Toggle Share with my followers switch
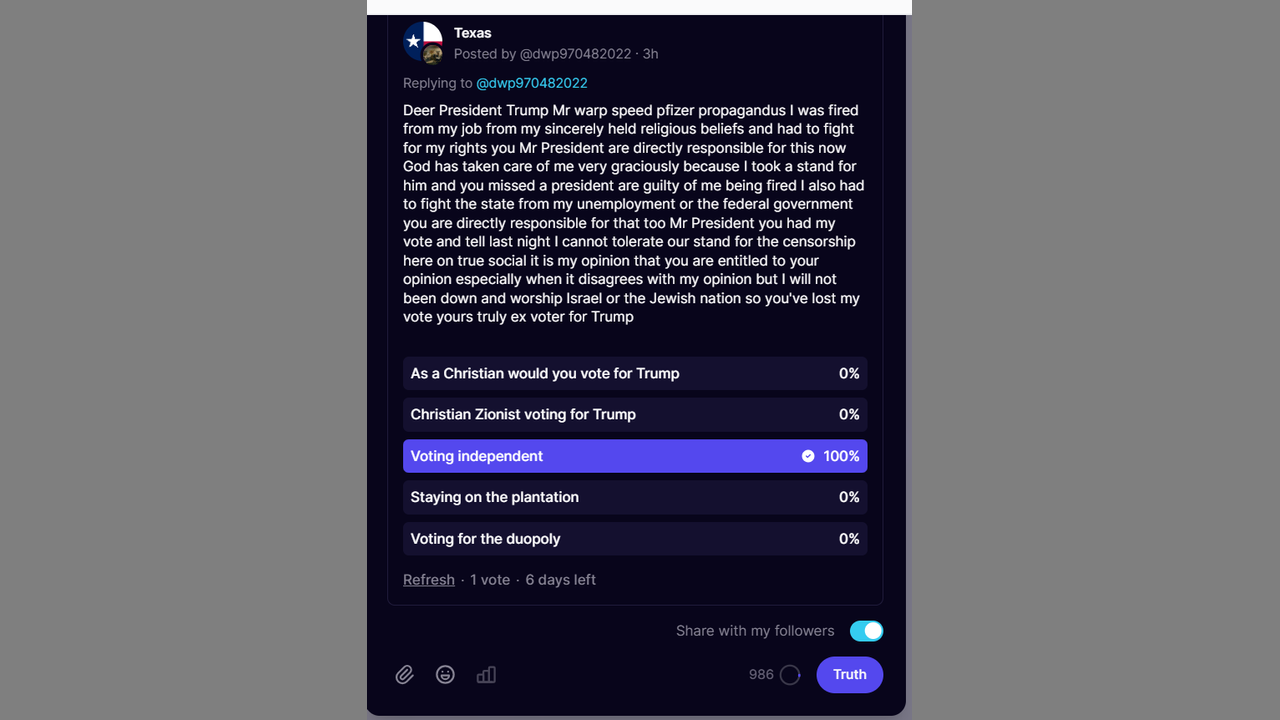This screenshot has height=720, width=1280. 866,631
